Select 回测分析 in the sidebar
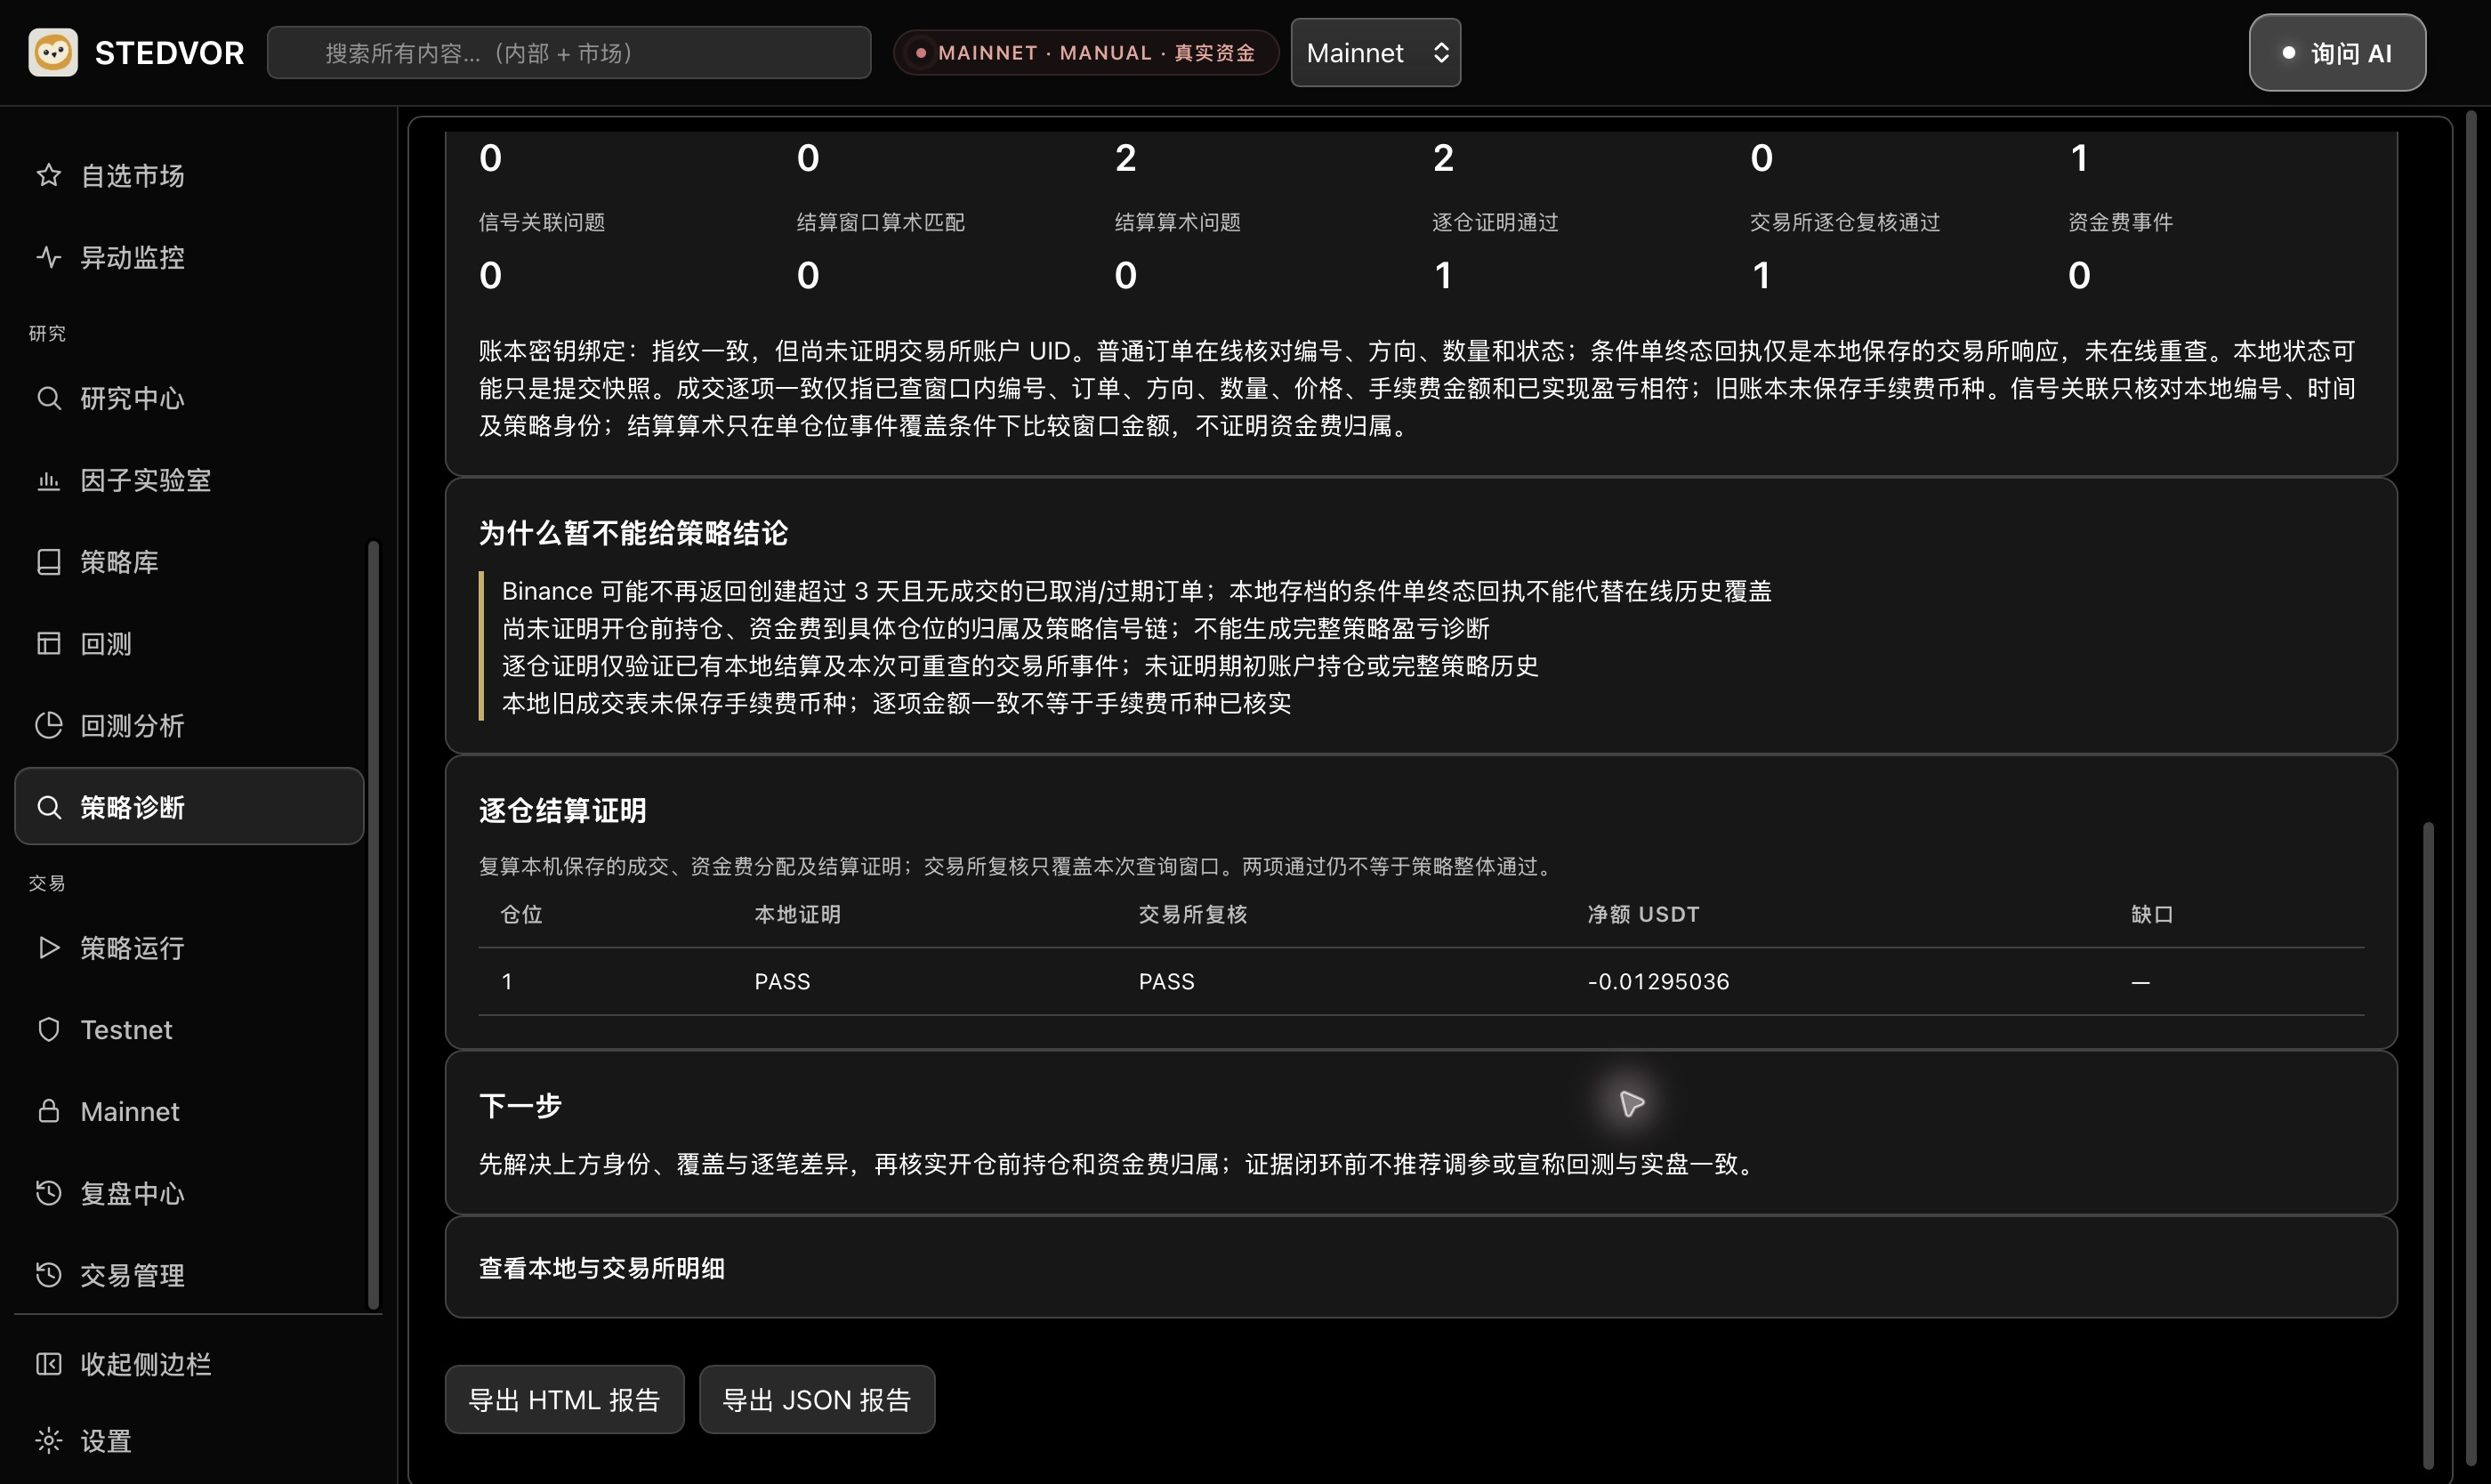This screenshot has width=2491, height=1484. coord(190,725)
